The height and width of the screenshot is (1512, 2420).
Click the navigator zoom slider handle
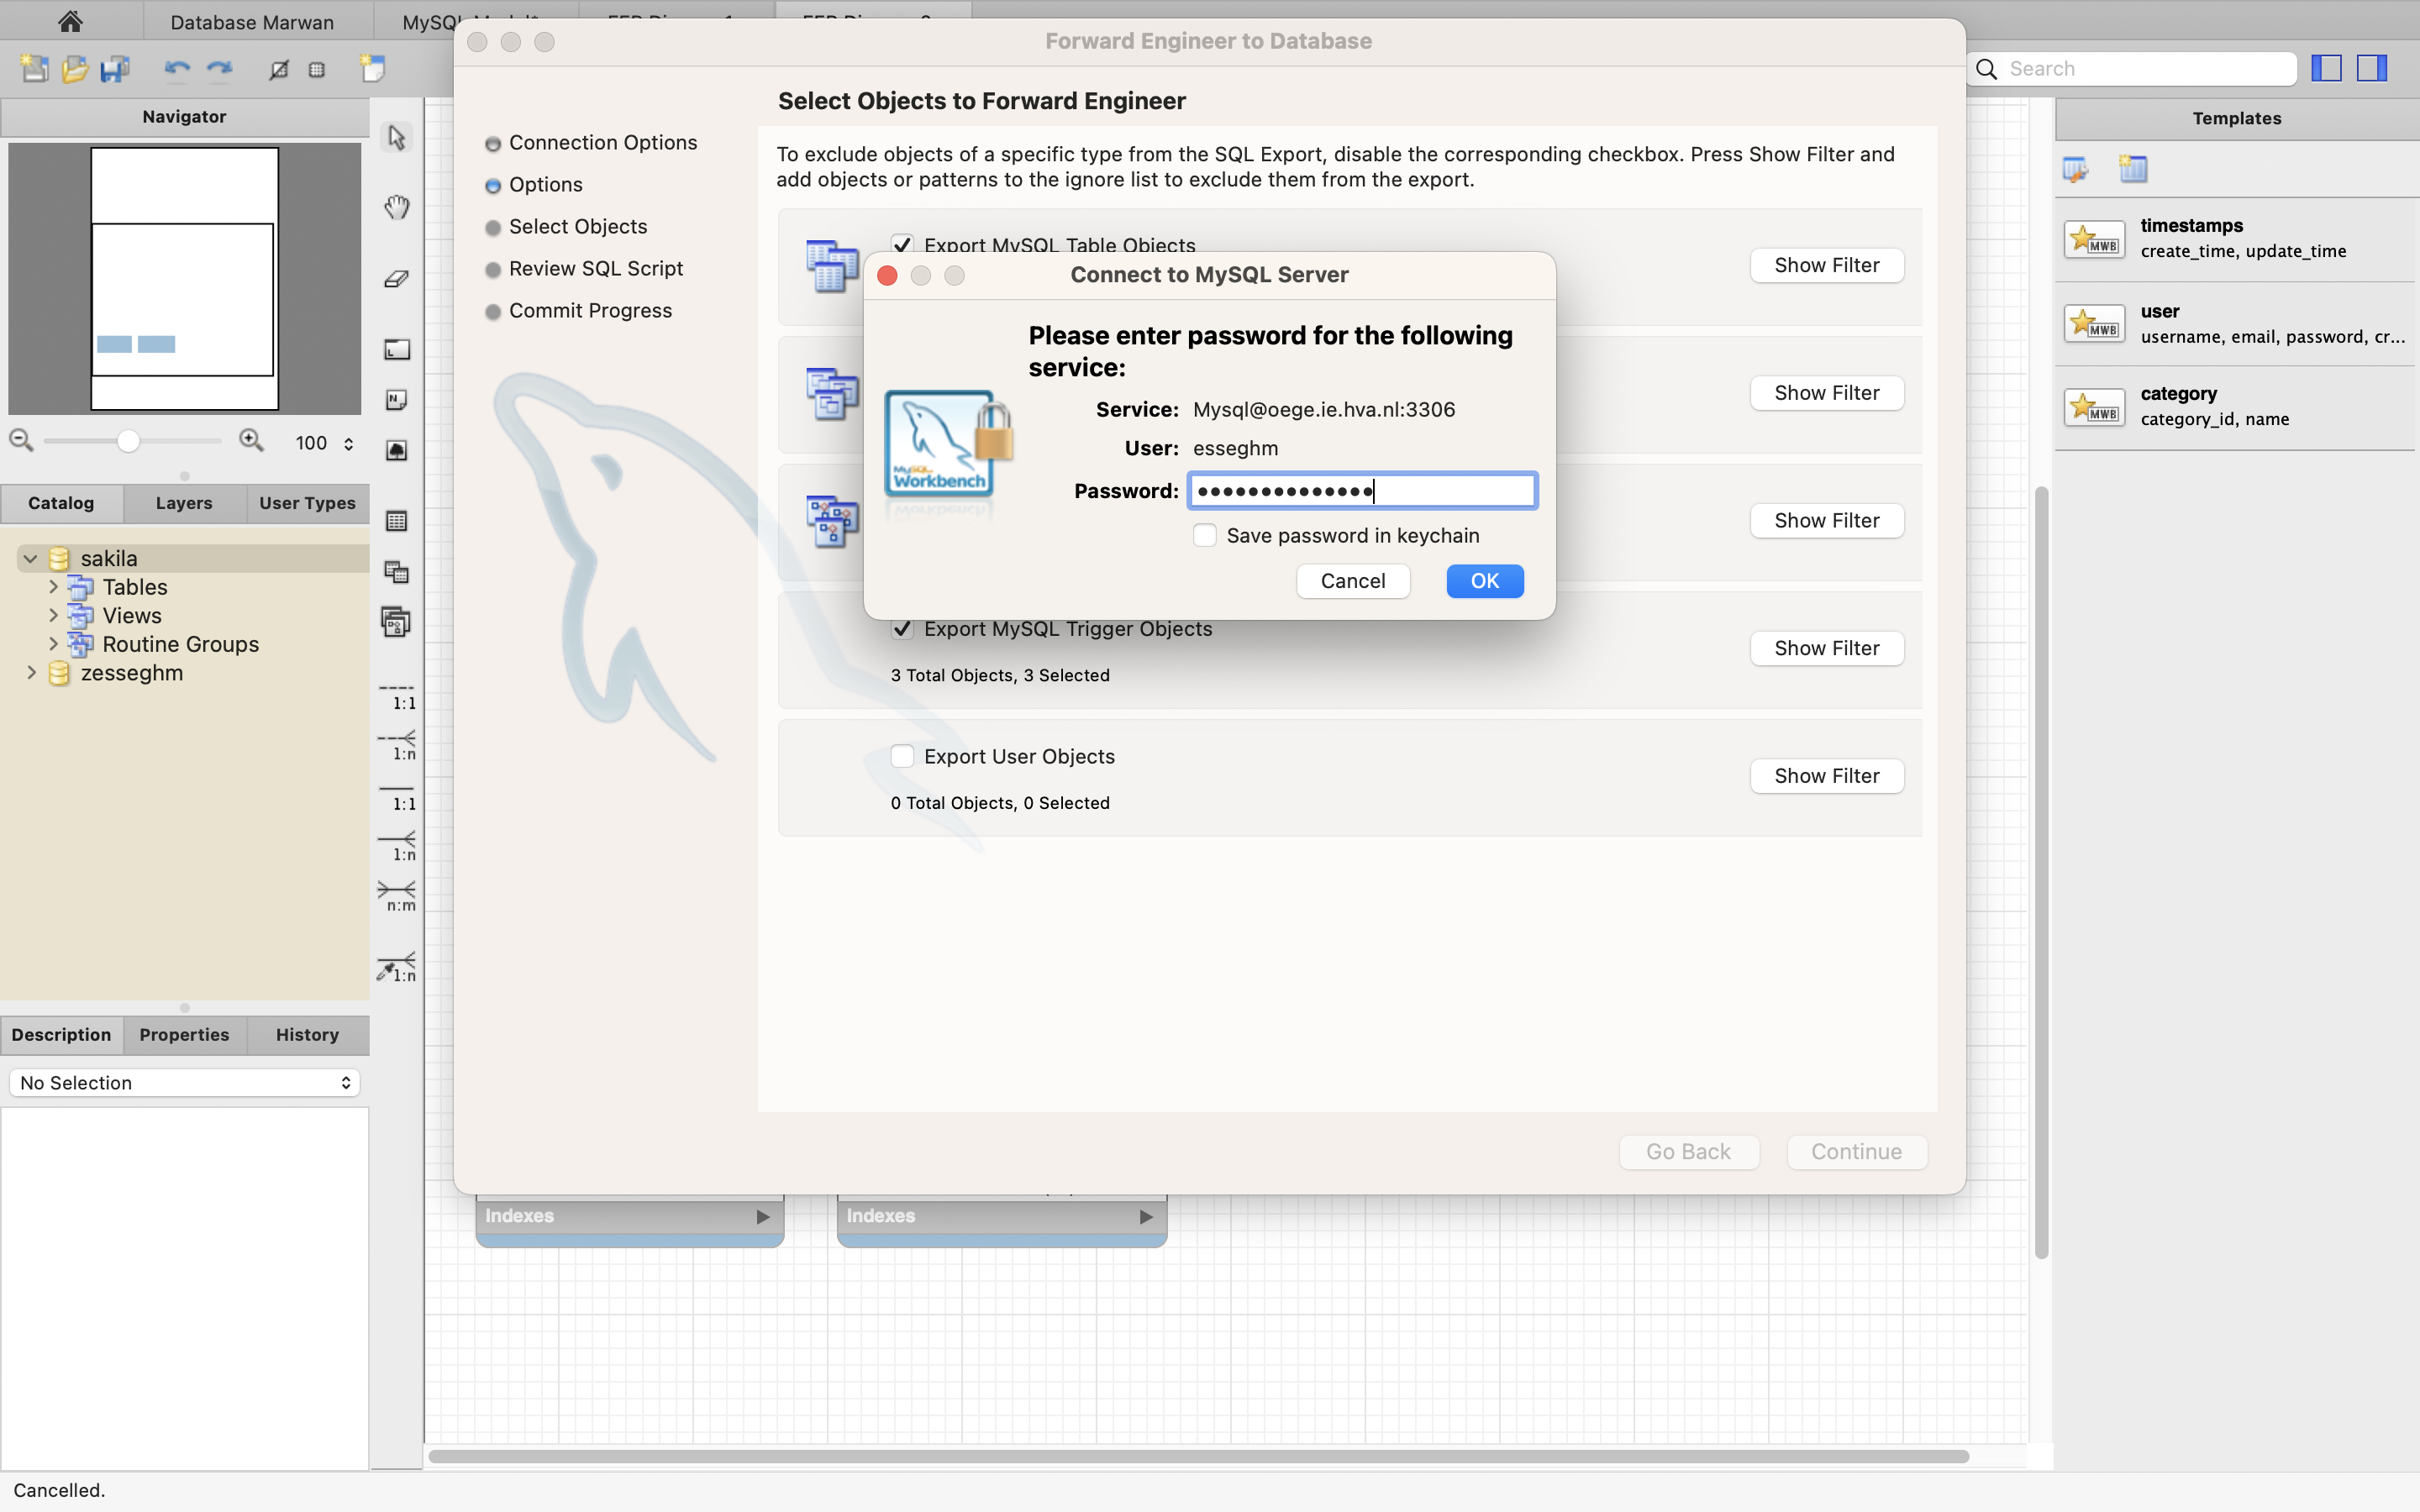[x=128, y=441]
